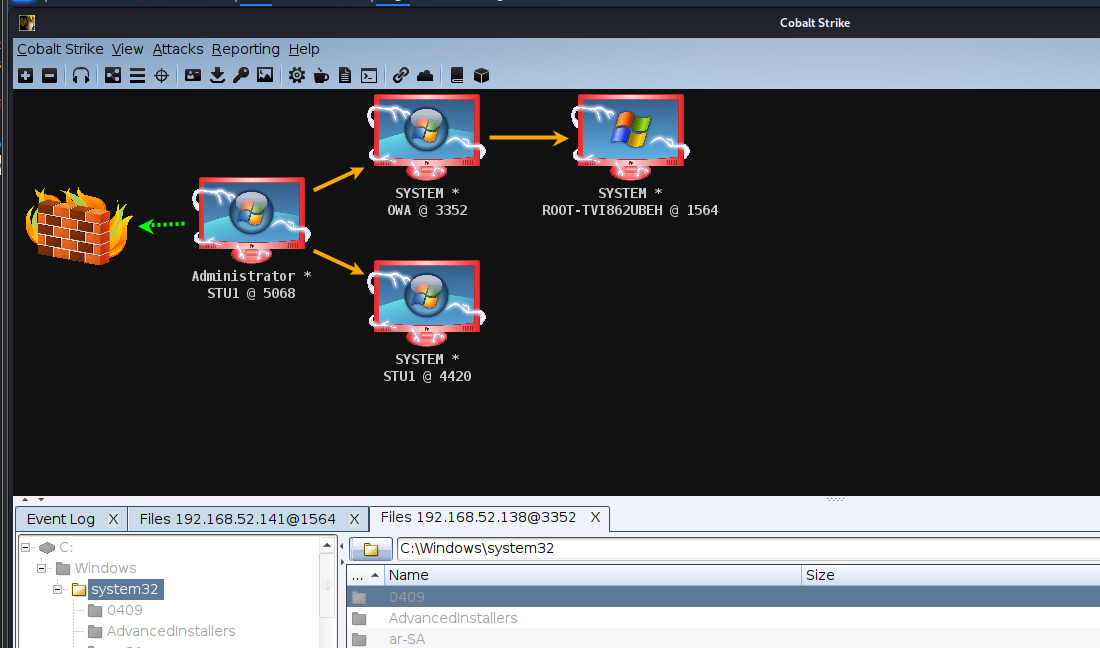Viewport: 1100px width, 648px height.
Task: Open the Reporting menu
Action: tap(246, 49)
